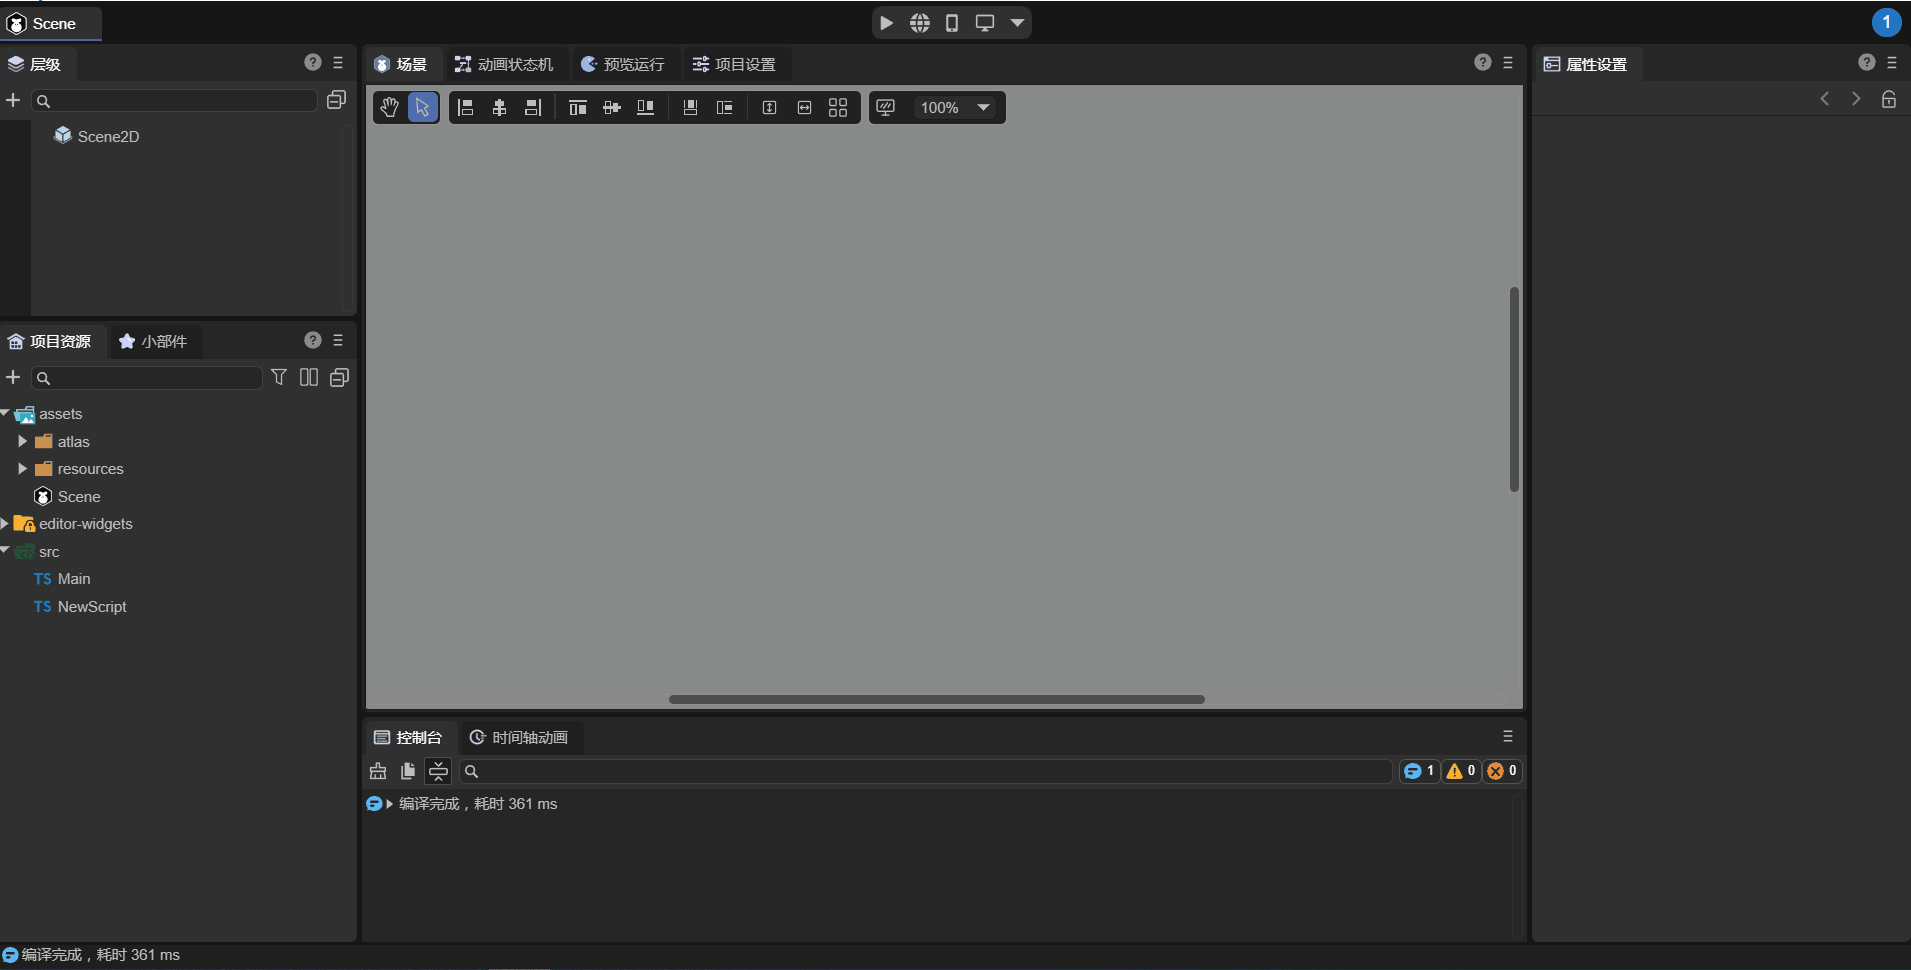Toggle the warning message filter in console

click(1461, 771)
